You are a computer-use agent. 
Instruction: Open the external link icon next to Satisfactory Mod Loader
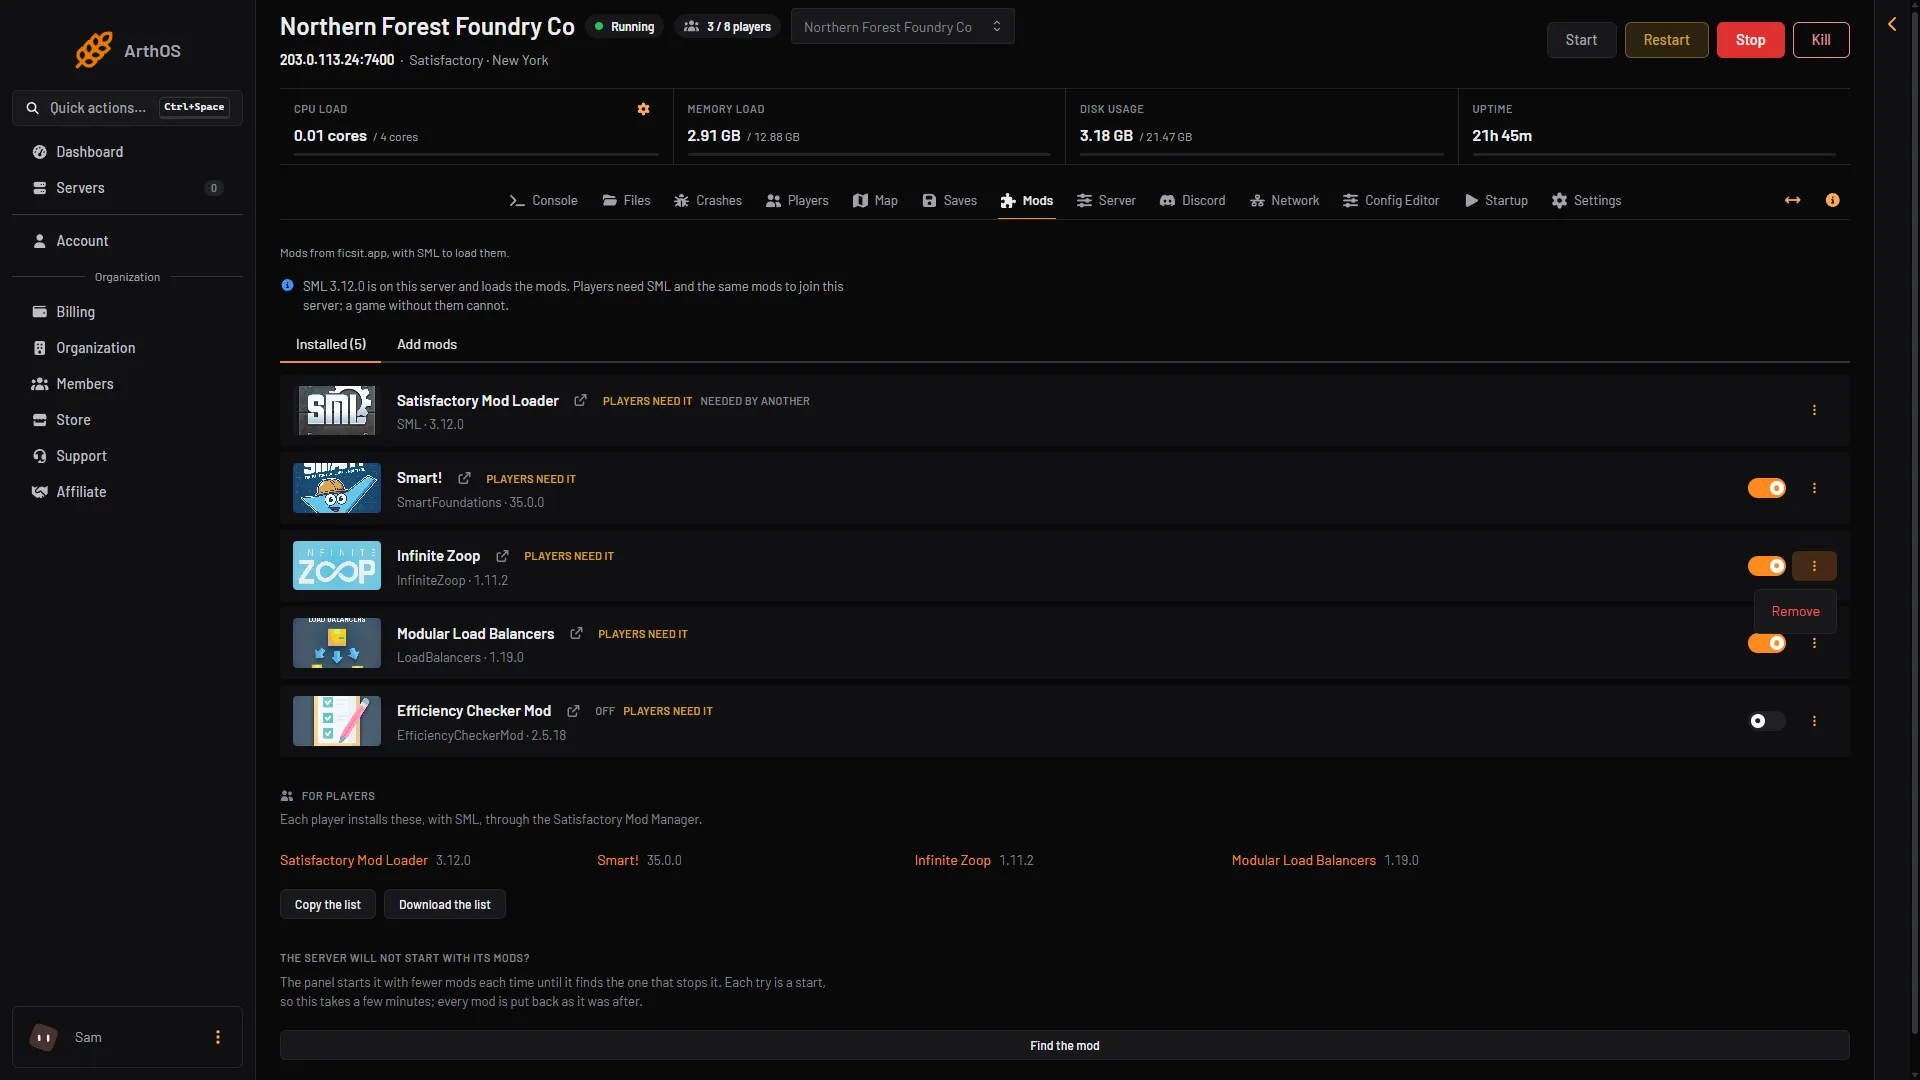pos(580,400)
